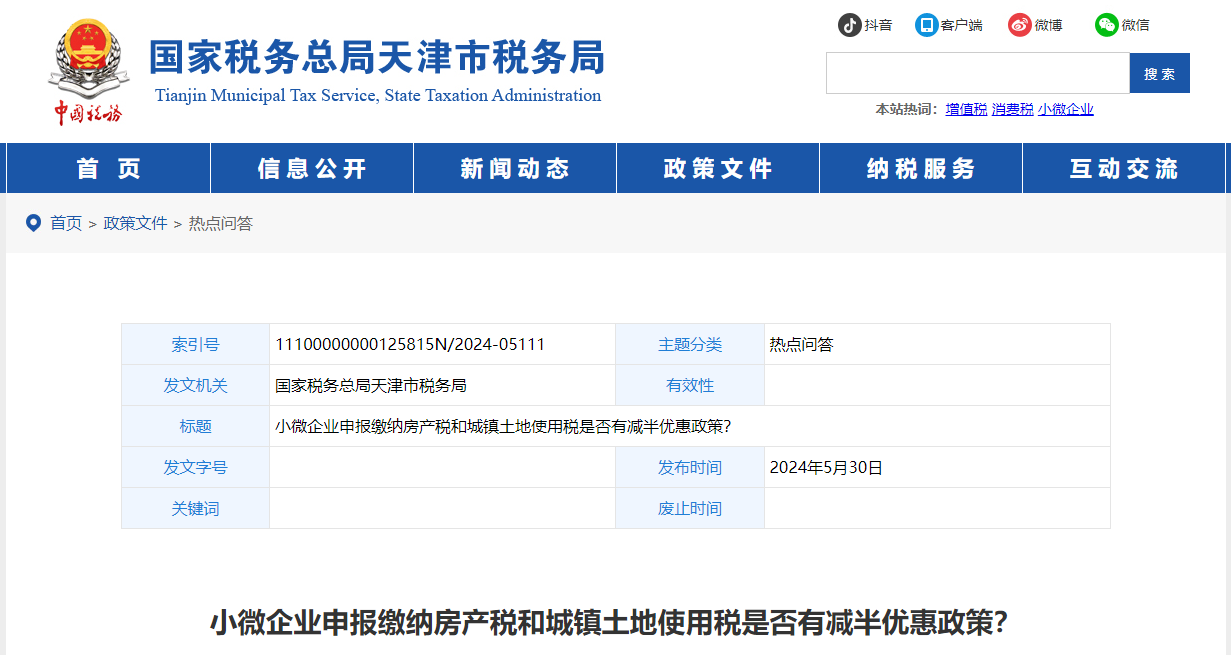Focus the site search input field

[x=978, y=73]
